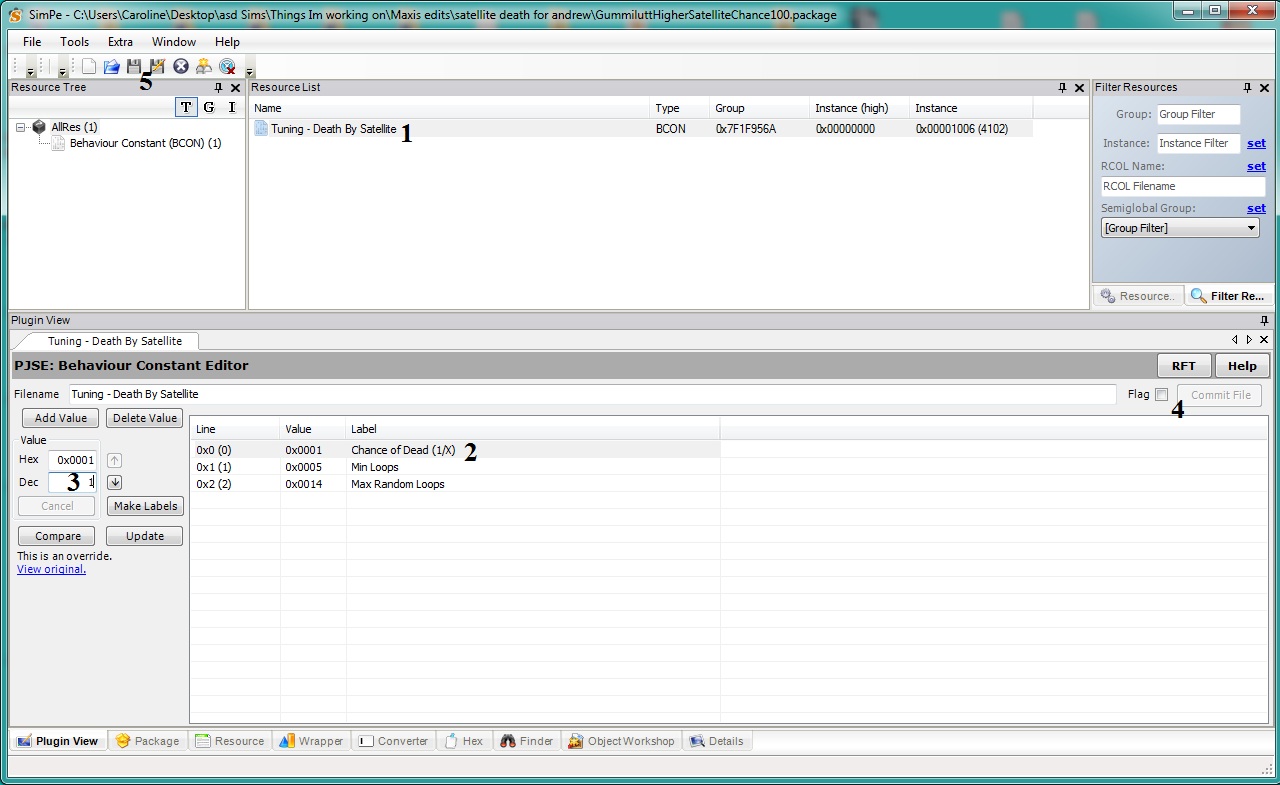Click the set link next to Semiglobal Group
This screenshot has height=785, width=1280.
pos(1256,208)
